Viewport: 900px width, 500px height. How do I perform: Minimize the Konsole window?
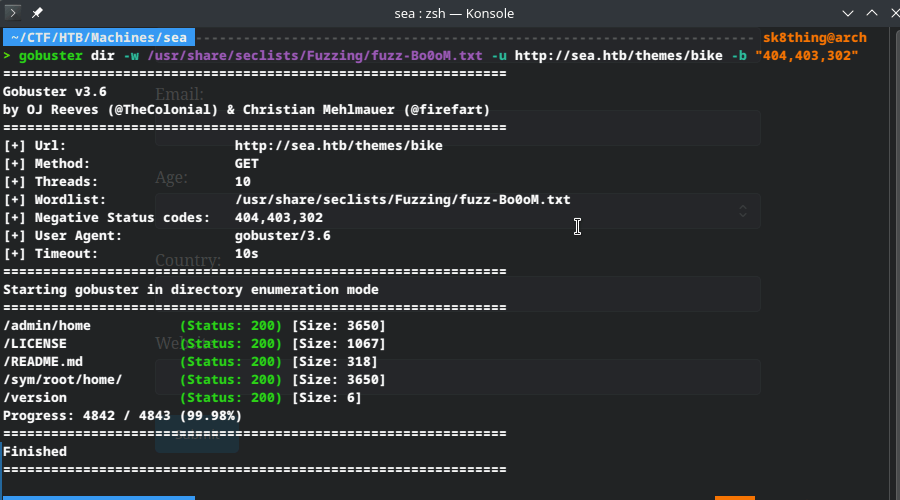point(849,13)
